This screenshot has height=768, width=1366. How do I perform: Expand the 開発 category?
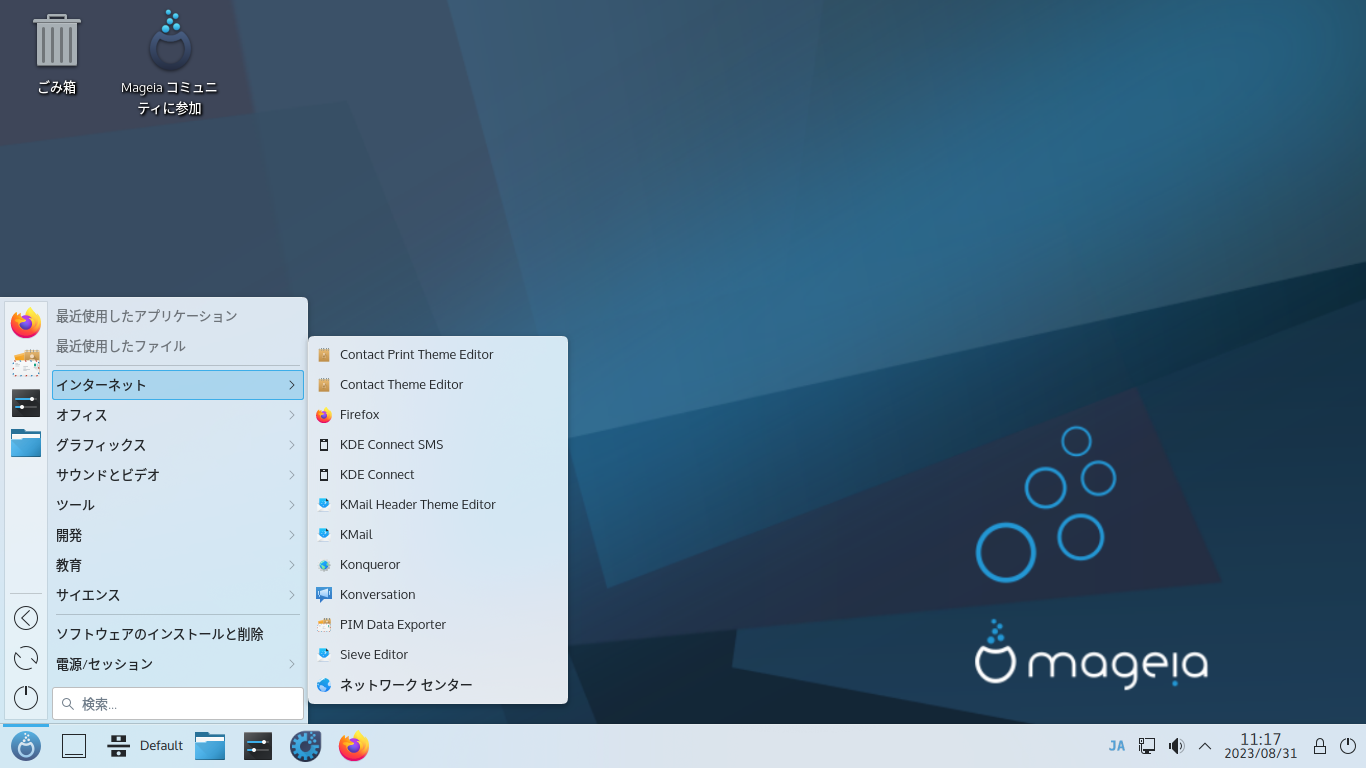point(178,535)
